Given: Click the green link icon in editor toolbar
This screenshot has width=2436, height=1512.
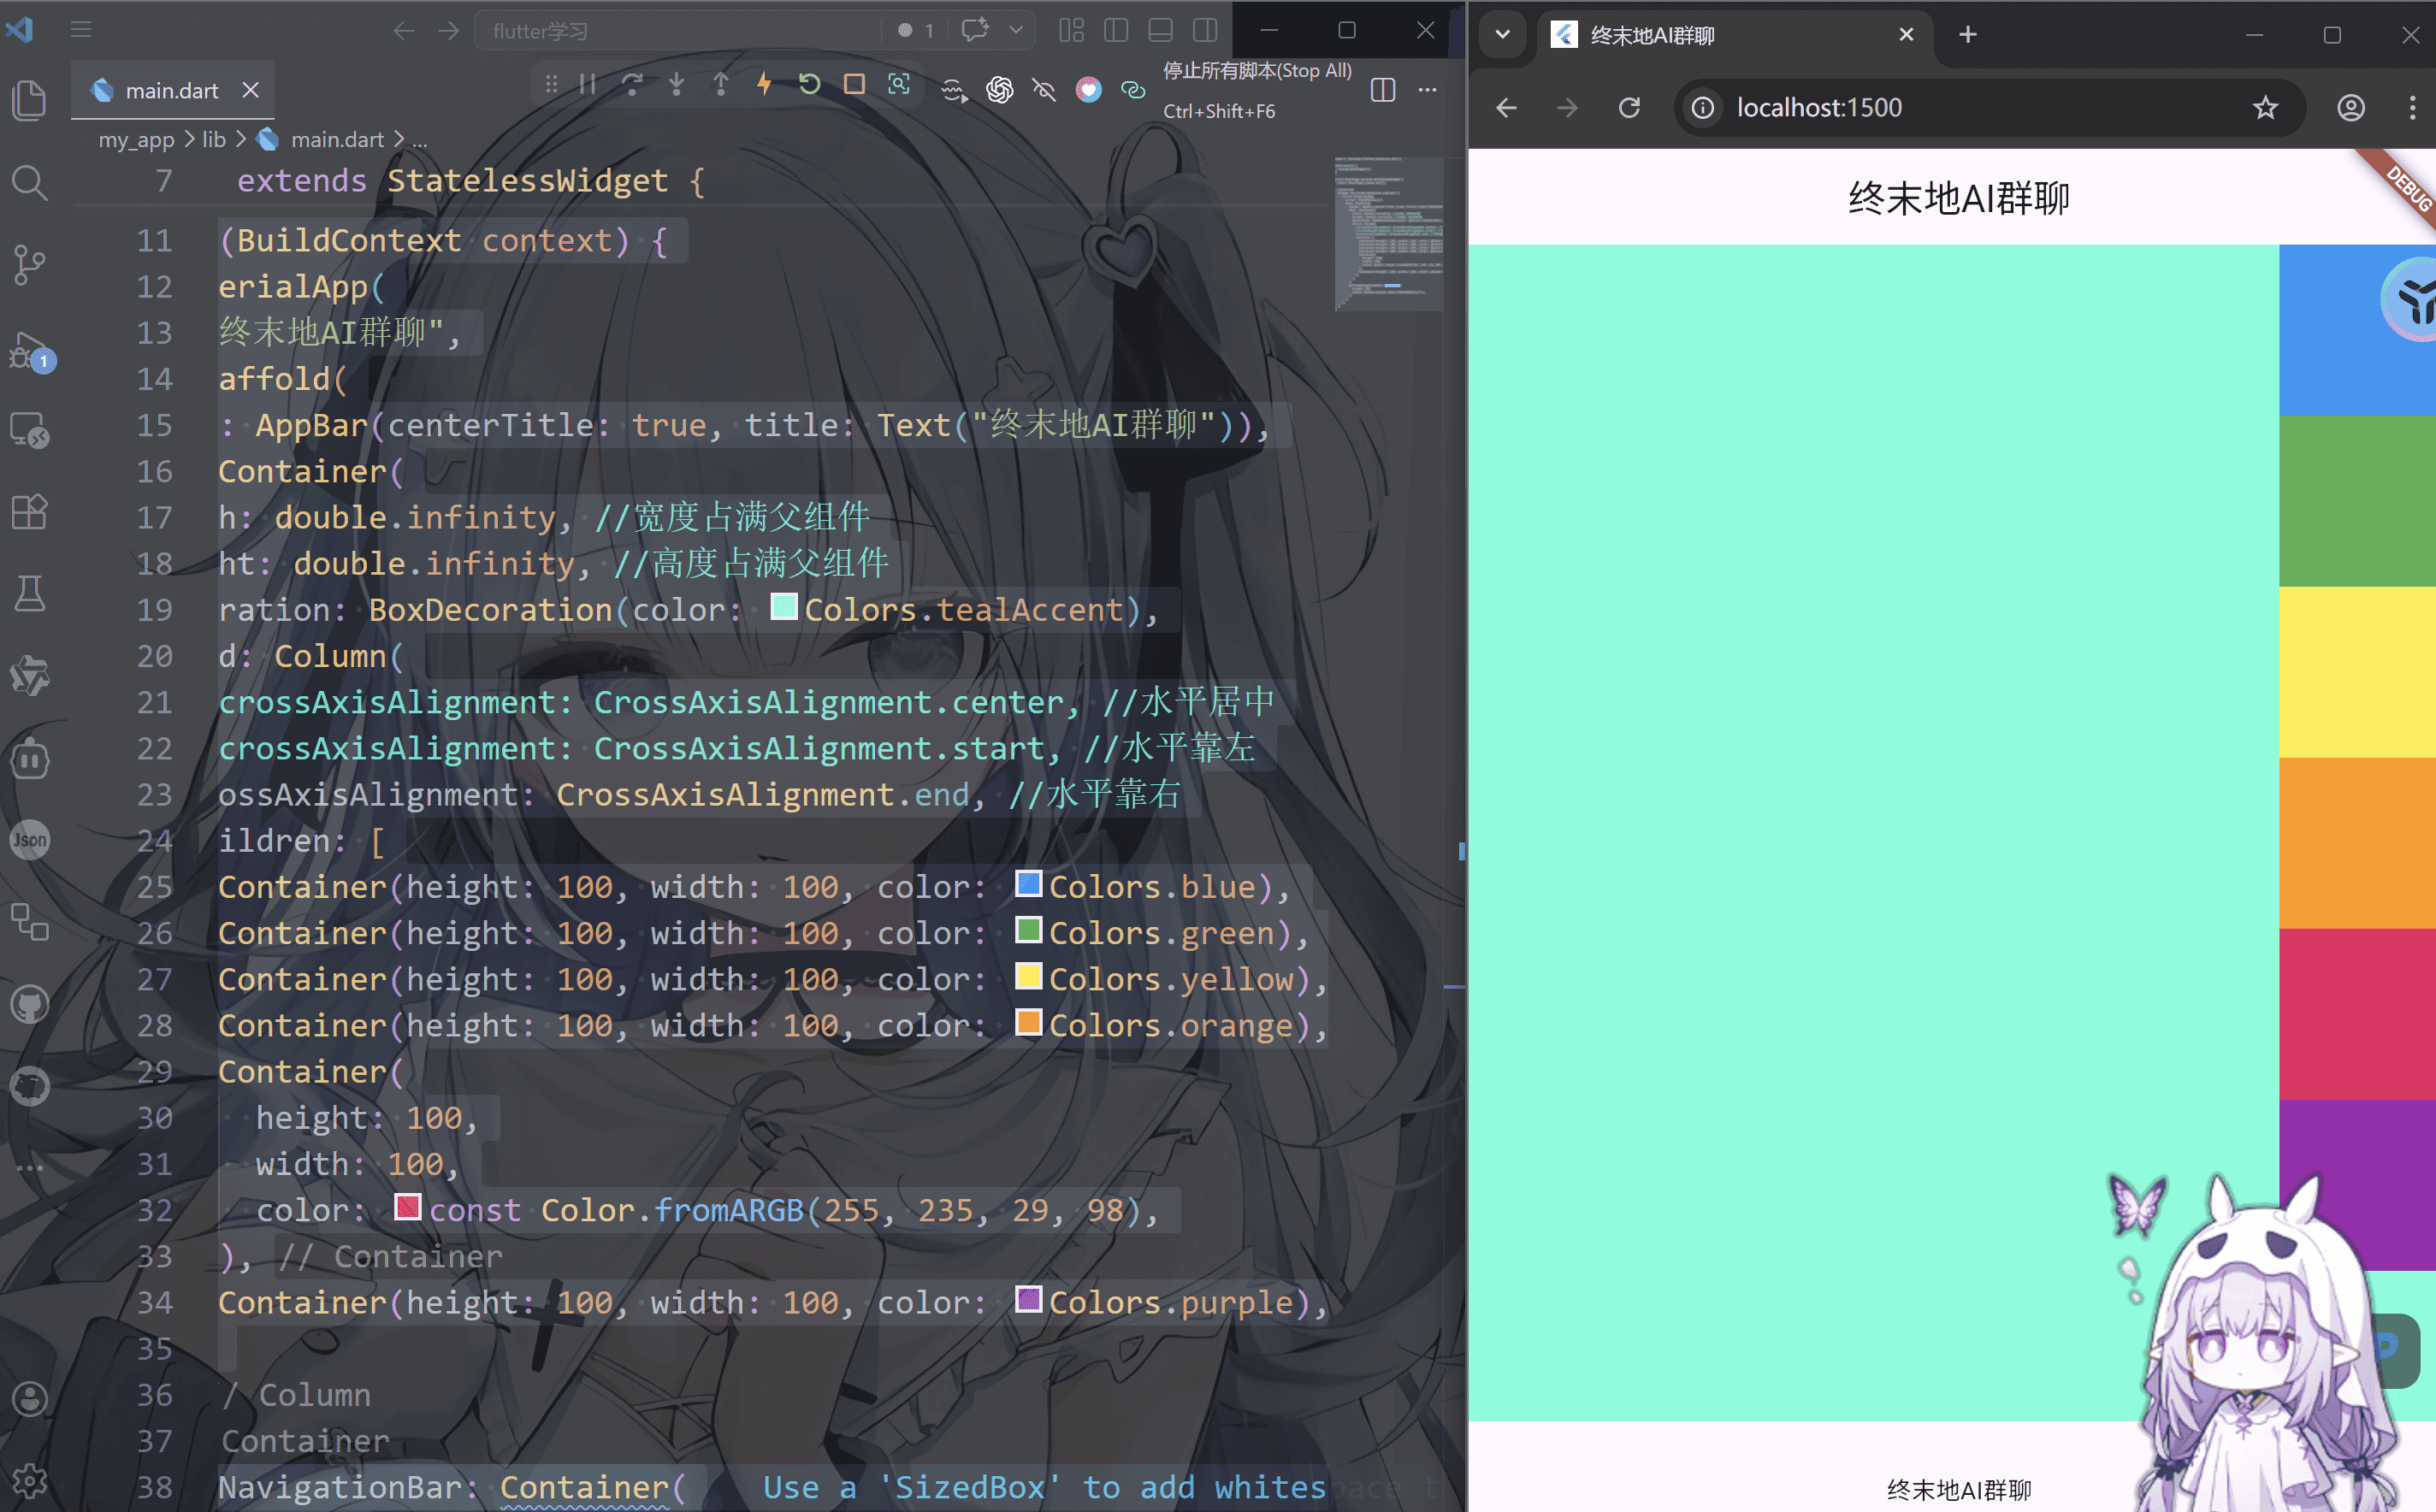Looking at the screenshot, I should (1133, 90).
